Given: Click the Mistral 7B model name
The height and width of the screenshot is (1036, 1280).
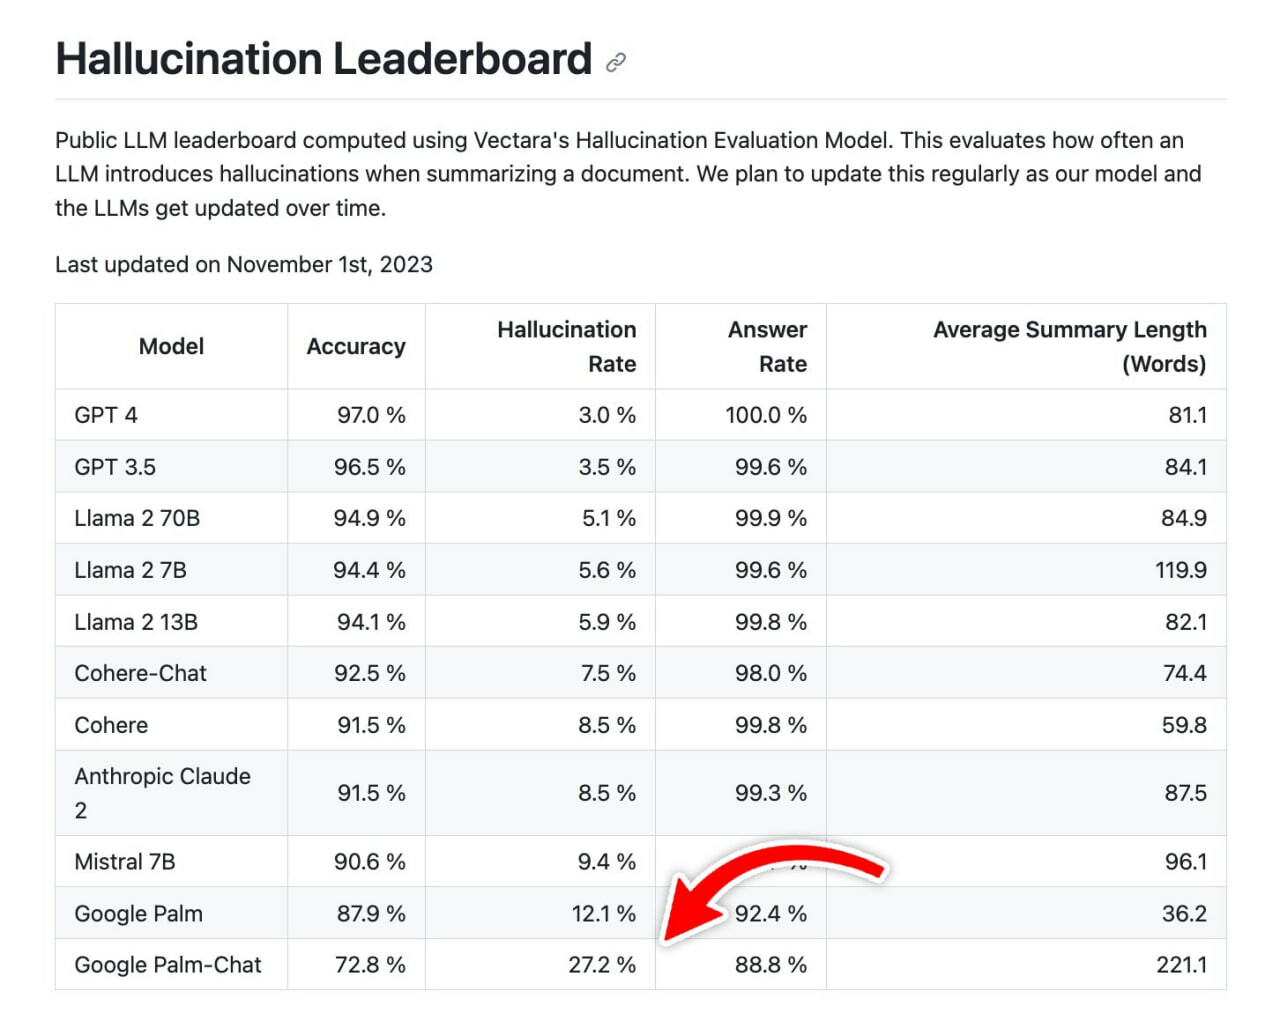Looking at the screenshot, I should click(x=125, y=862).
